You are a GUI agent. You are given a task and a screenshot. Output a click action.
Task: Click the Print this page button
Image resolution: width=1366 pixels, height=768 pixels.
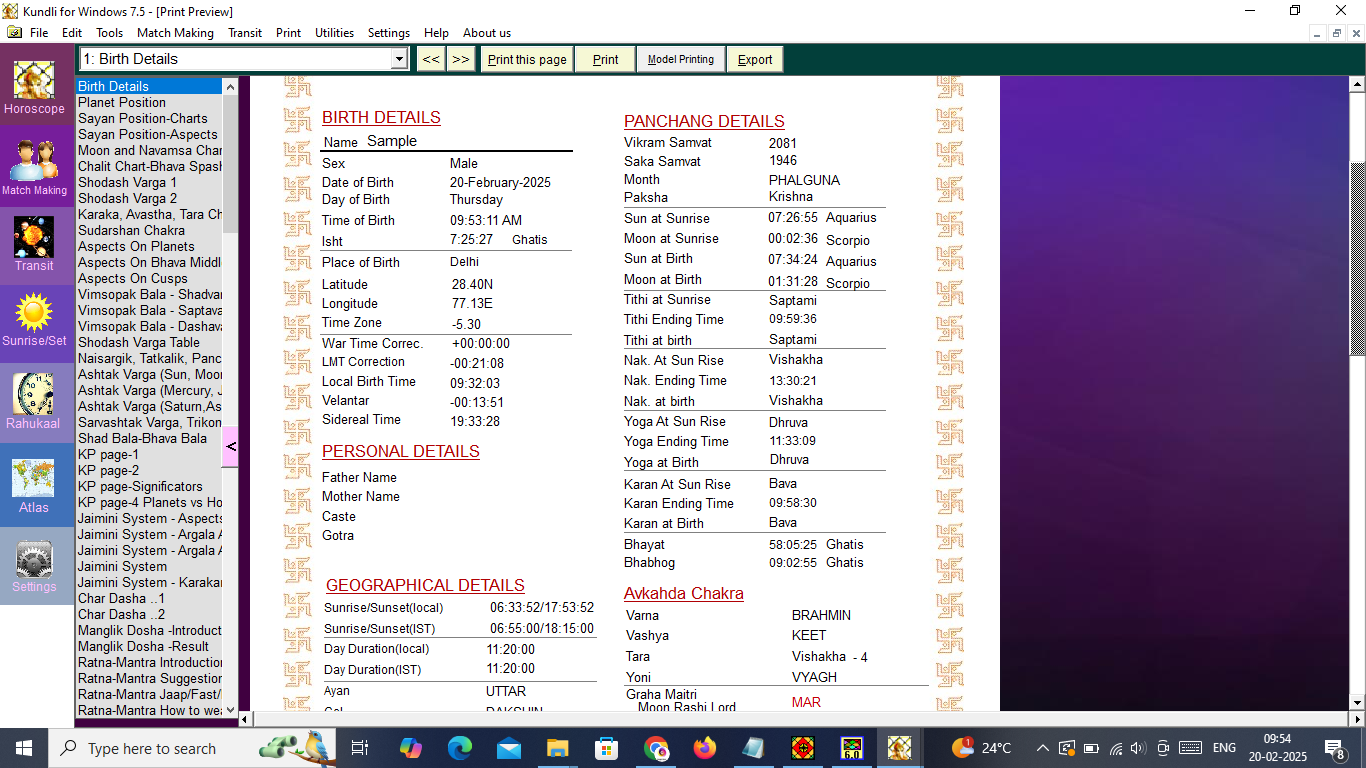[x=527, y=59]
